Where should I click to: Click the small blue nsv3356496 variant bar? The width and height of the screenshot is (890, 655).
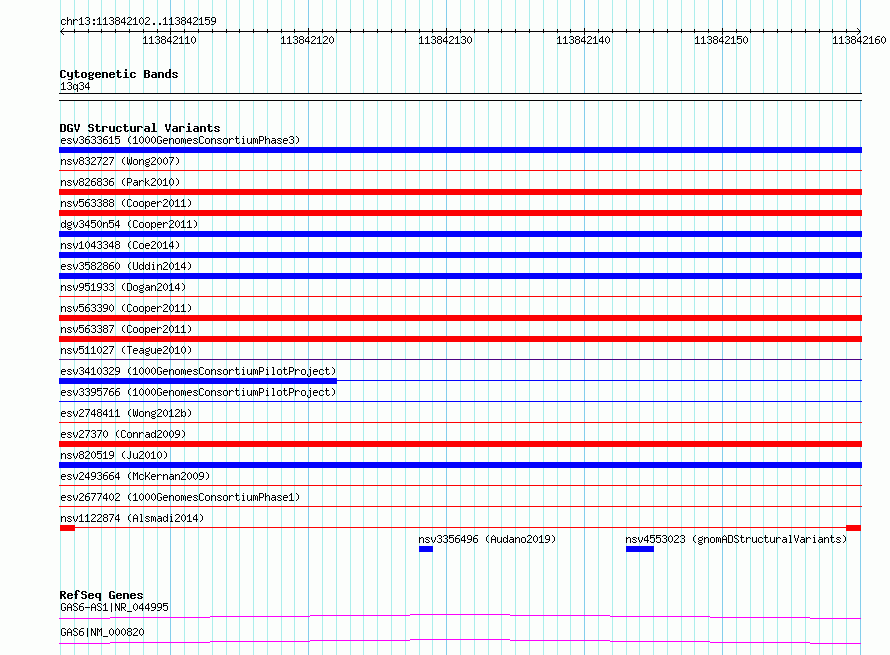click(x=426, y=549)
